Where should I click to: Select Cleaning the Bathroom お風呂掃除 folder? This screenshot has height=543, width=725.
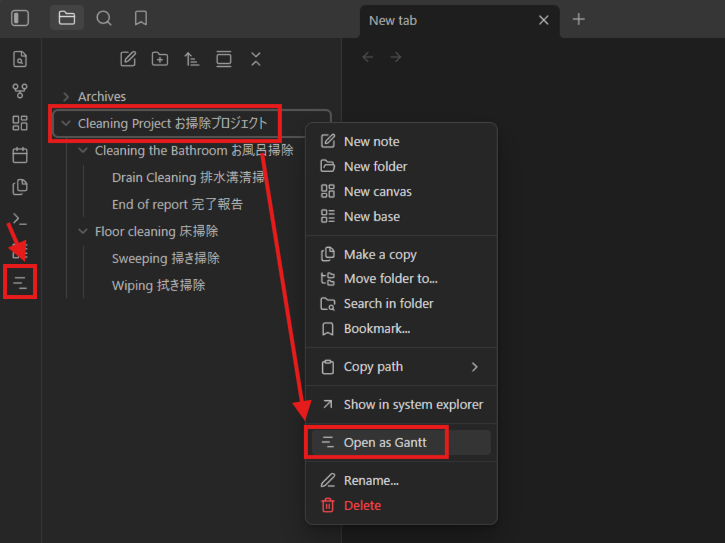click(194, 150)
